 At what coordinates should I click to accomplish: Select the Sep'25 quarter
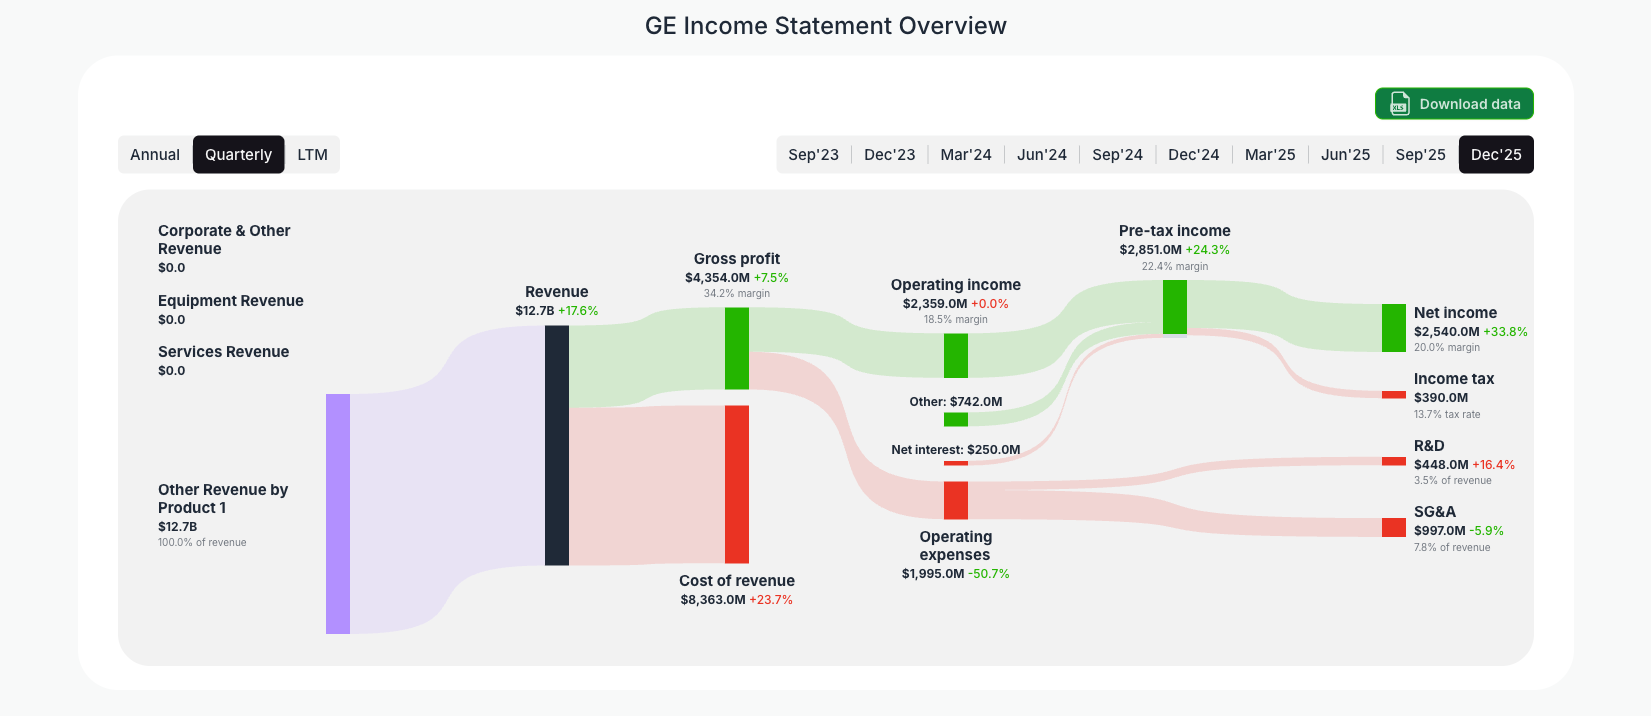pyautogui.click(x=1420, y=154)
